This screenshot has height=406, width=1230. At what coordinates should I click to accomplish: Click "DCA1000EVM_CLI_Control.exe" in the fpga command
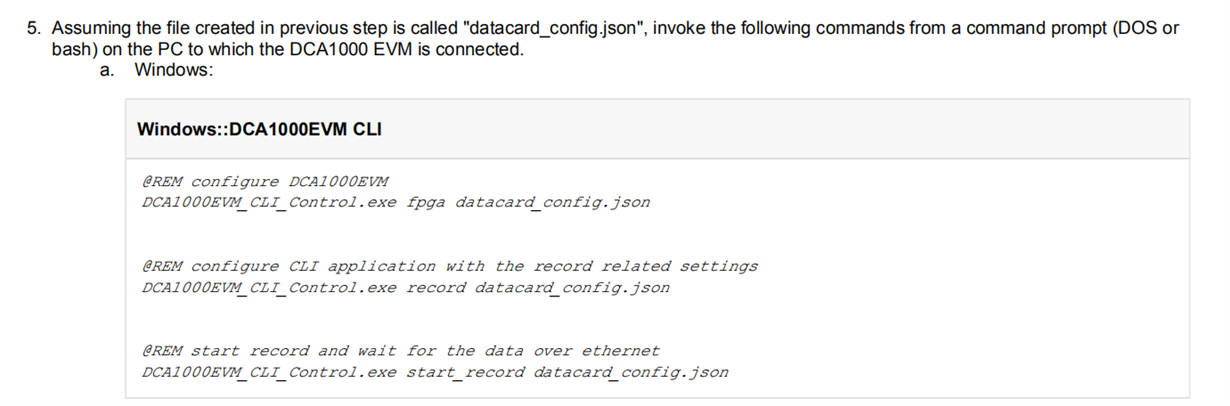[270, 203]
